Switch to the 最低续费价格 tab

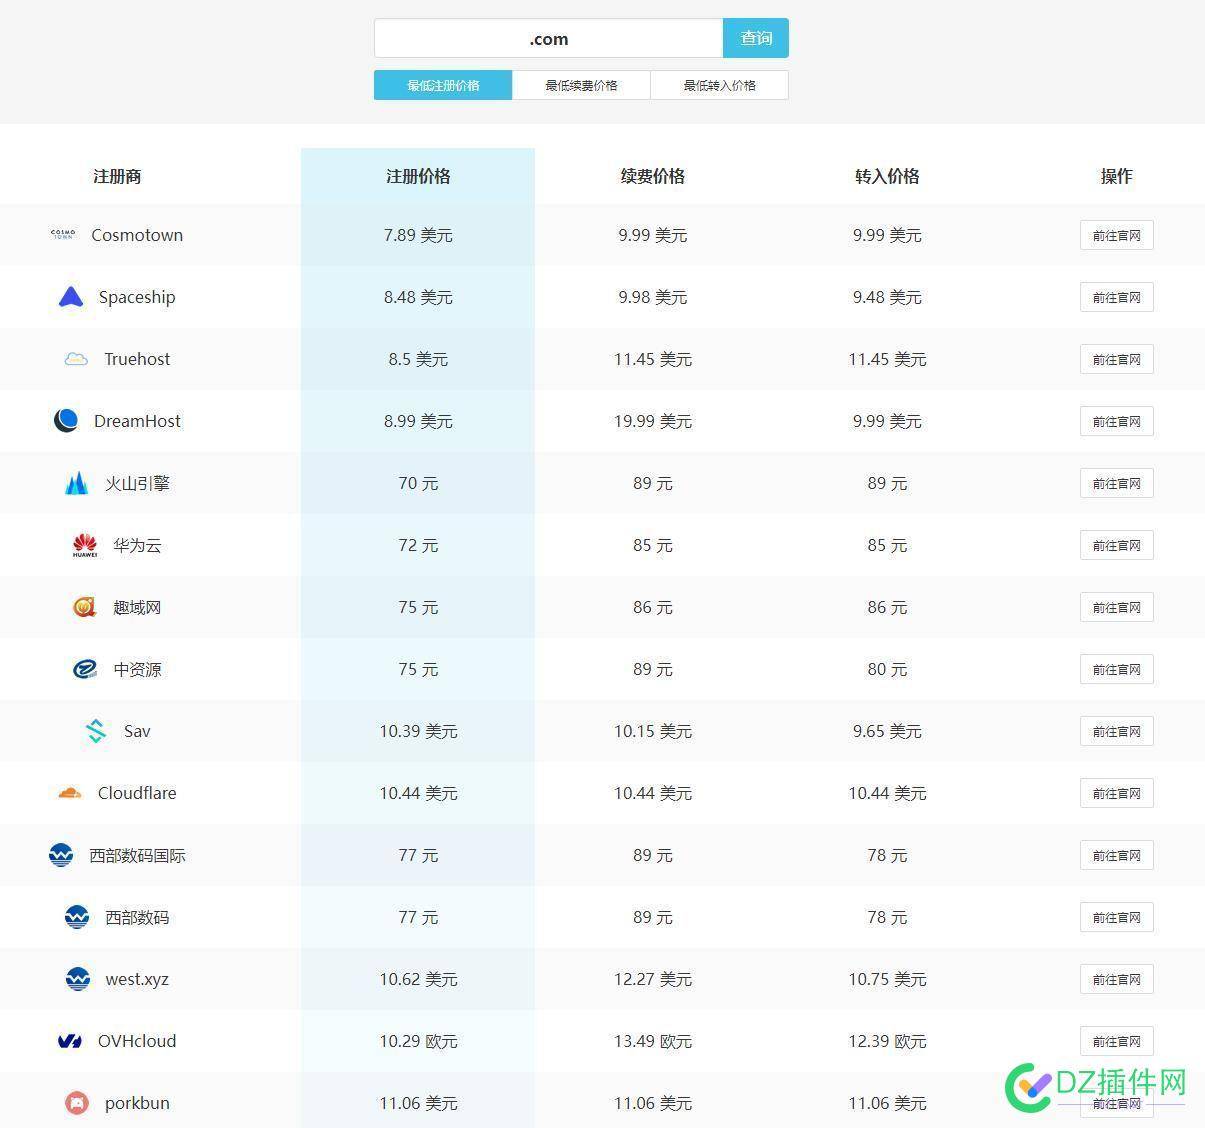(x=581, y=85)
